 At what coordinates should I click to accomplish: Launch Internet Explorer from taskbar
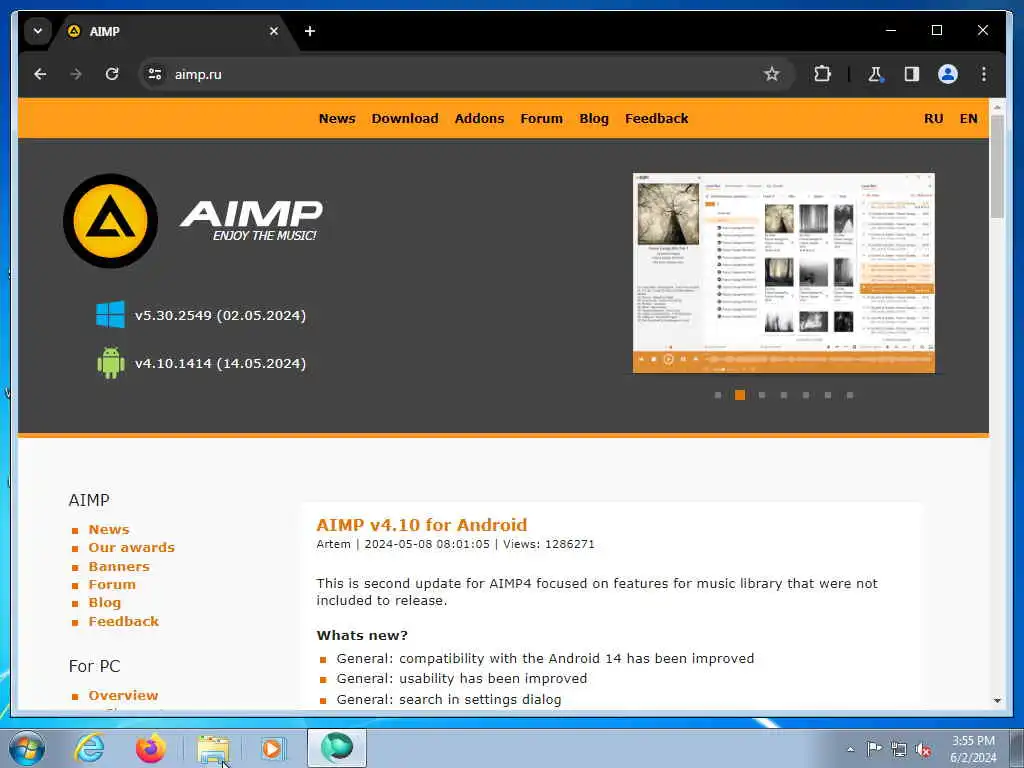[x=89, y=748]
